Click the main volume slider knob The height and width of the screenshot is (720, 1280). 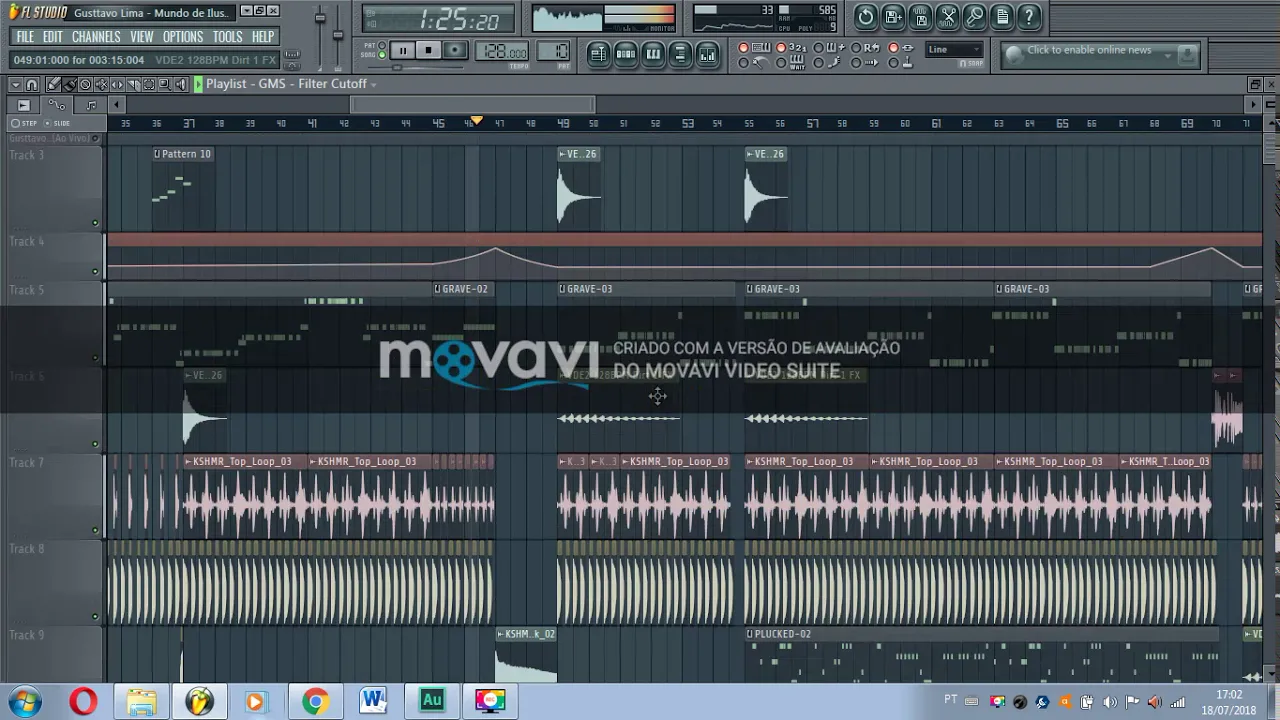[x=320, y=18]
